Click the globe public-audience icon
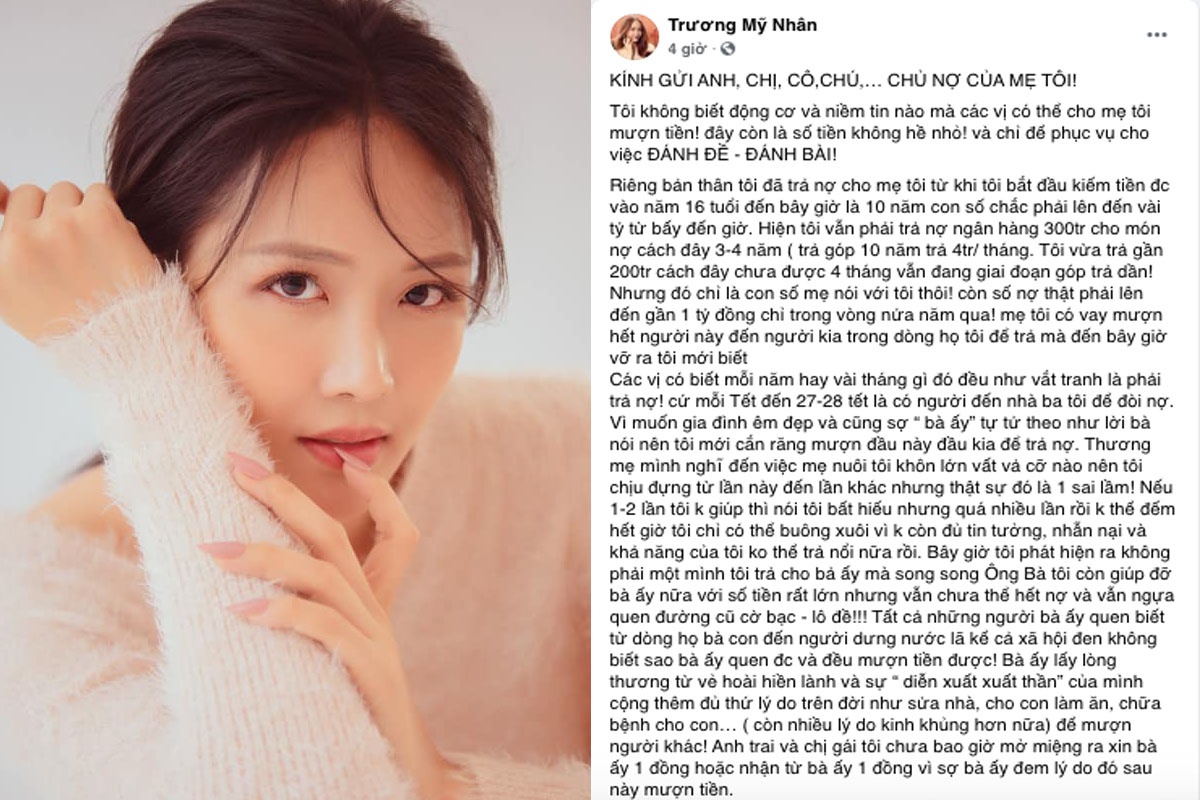 tap(727, 47)
